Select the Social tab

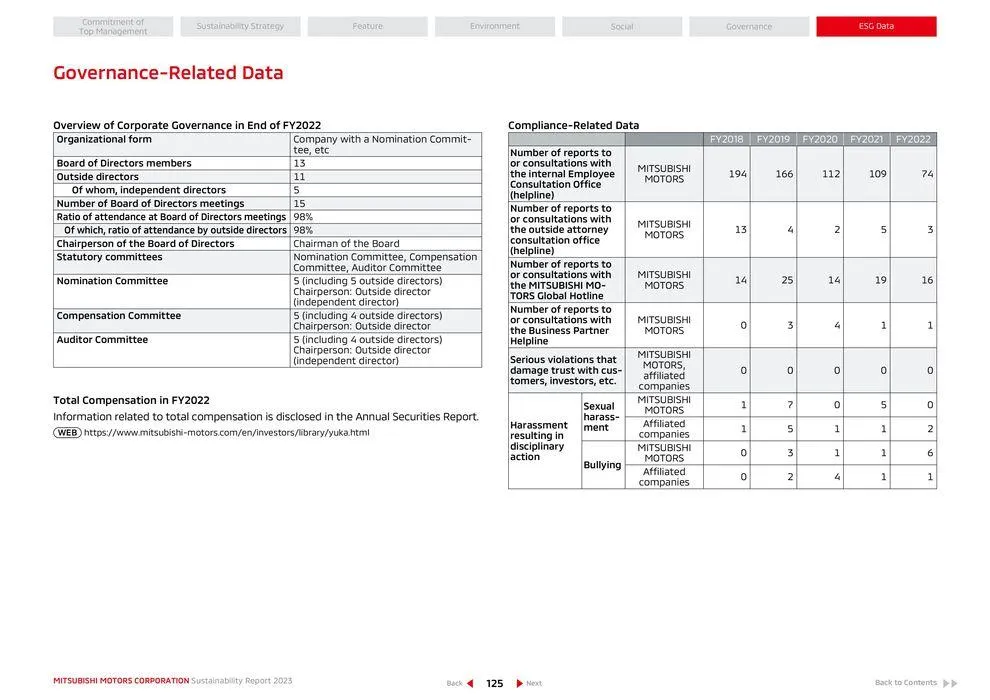(x=622, y=25)
